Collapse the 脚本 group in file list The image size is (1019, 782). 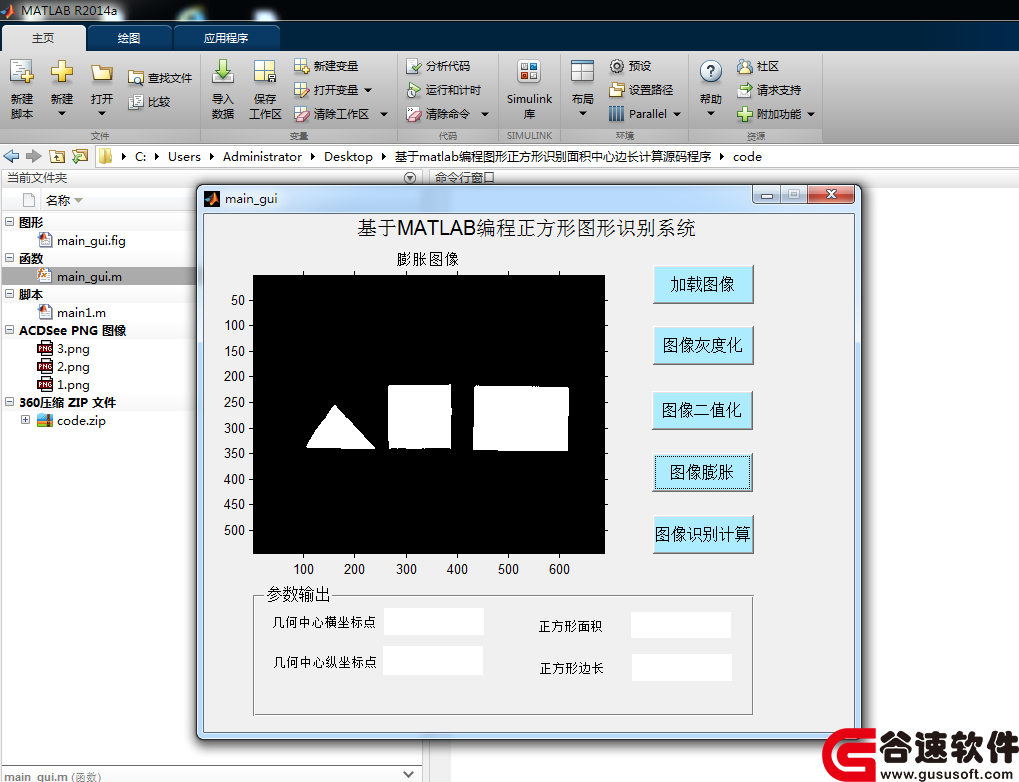click(9, 293)
